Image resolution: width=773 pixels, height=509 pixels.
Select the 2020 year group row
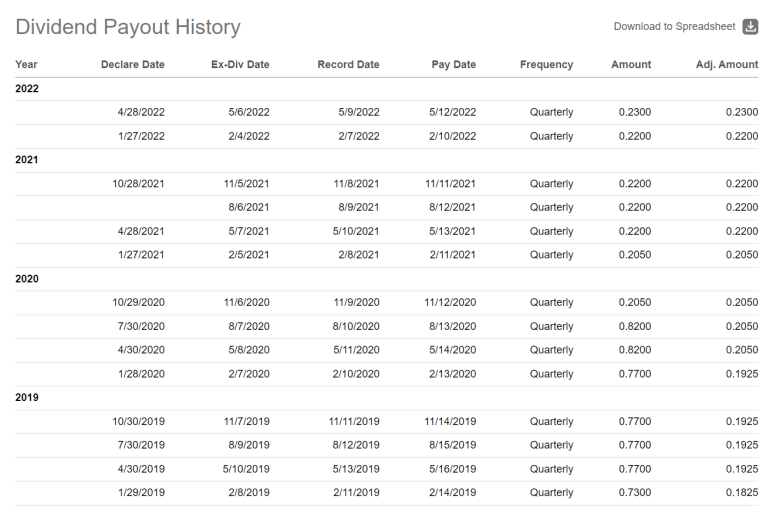[x=386, y=279]
